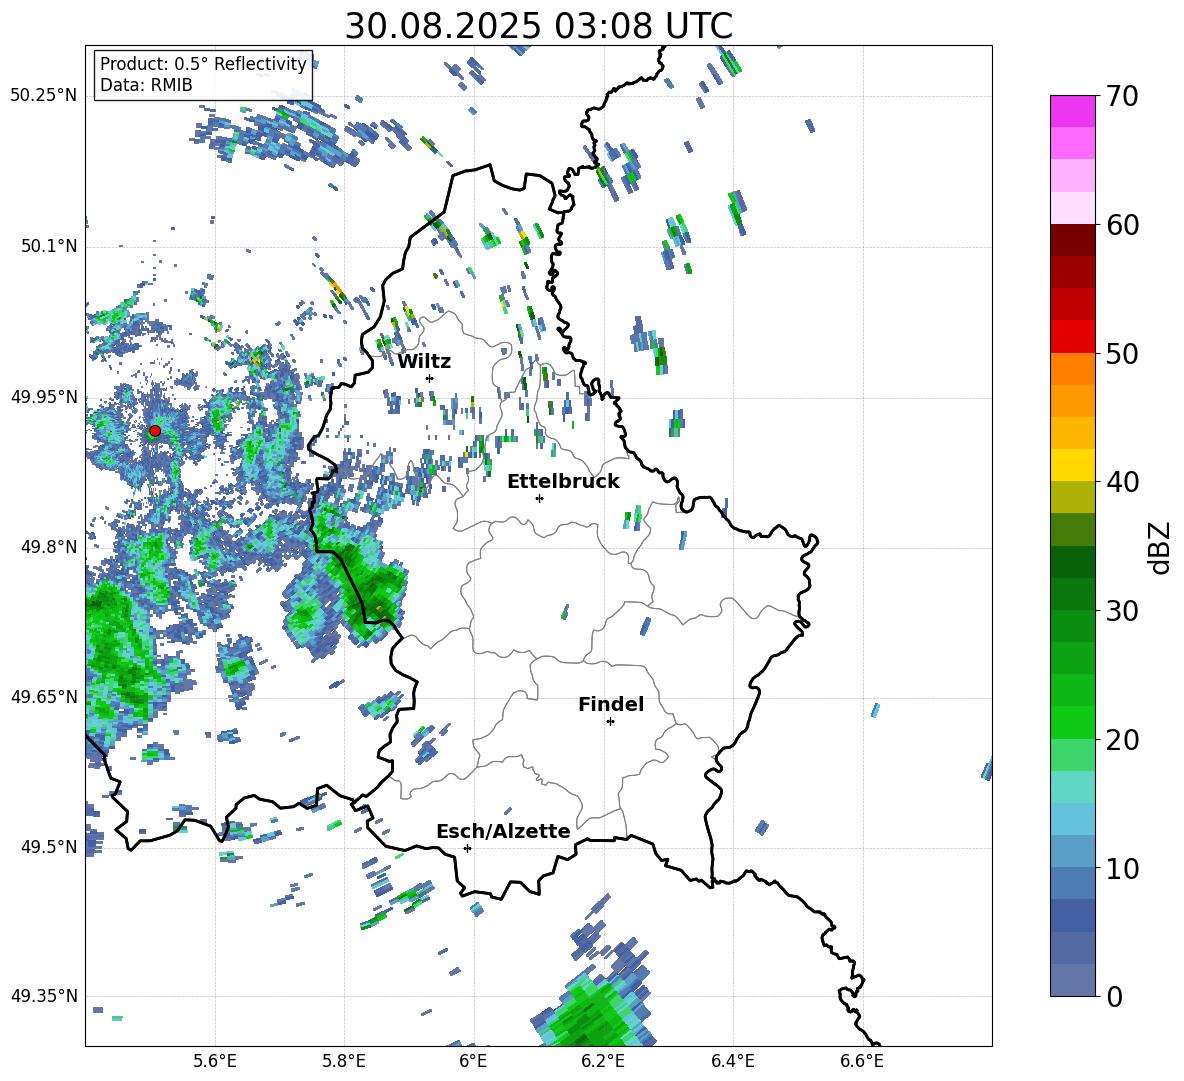The image size is (1184, 1081).
Task: Click the 49.35°N latitude label
Action: tap(44, 996)
